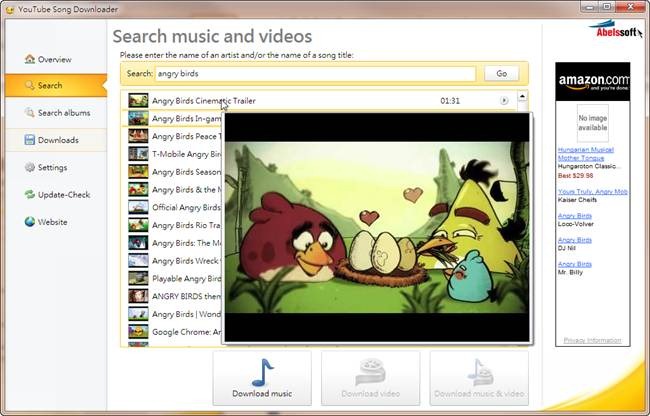Viewport: 650px width, 416px height.
Task: Go to the Downloads section
Action: click(x=56, y=140)
